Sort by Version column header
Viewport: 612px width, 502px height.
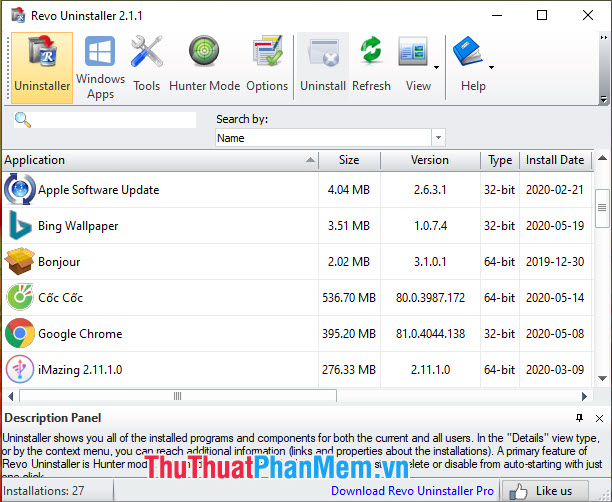[x=430, y=160]
